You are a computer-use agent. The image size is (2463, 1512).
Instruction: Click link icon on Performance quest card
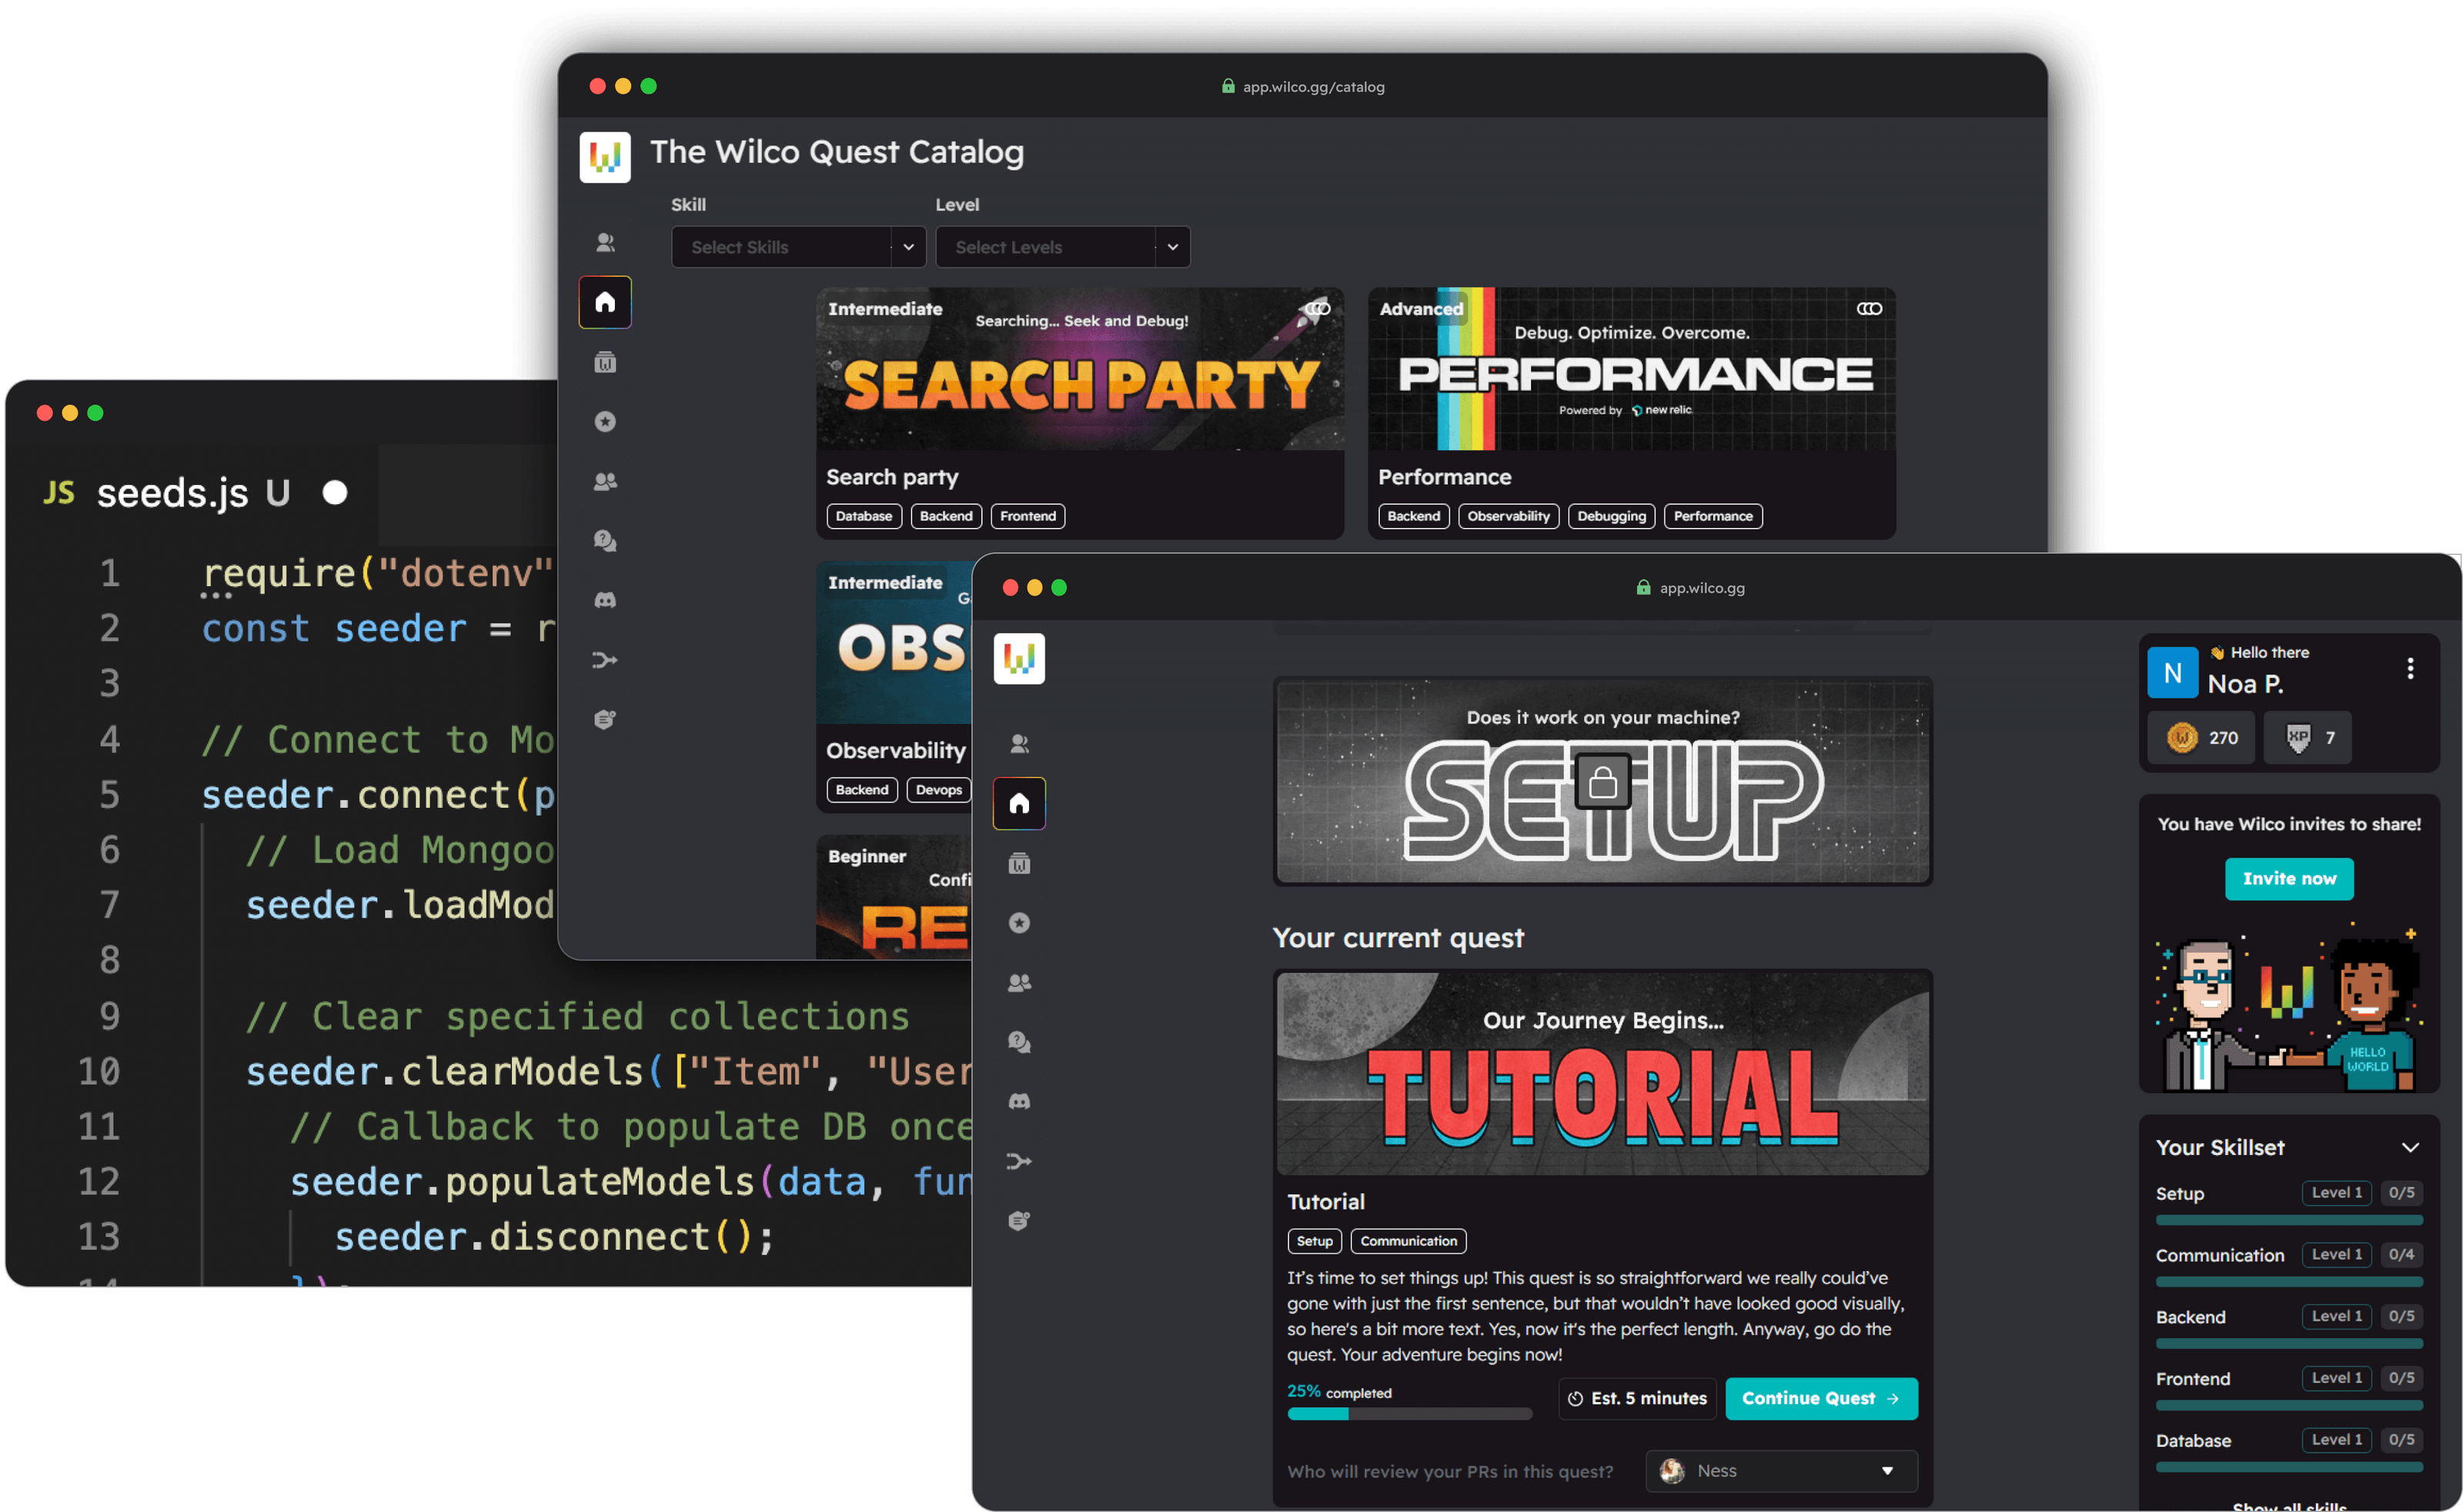(x=1869, y=309)
